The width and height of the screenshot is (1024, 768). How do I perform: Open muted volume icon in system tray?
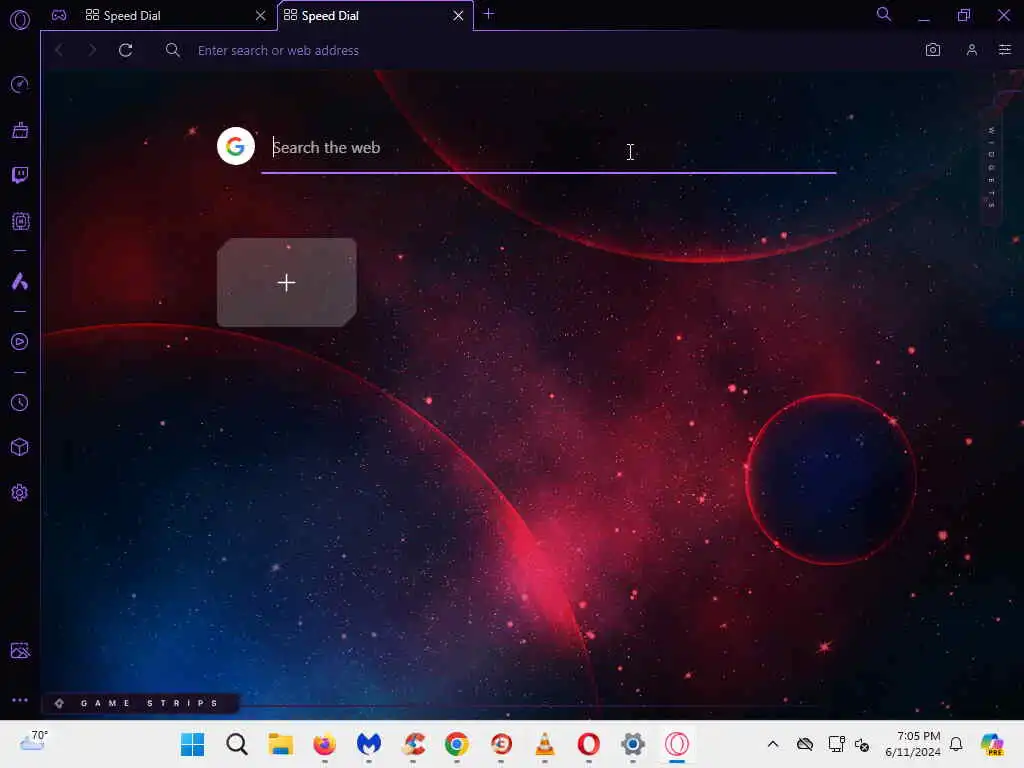tap(861, 744)
